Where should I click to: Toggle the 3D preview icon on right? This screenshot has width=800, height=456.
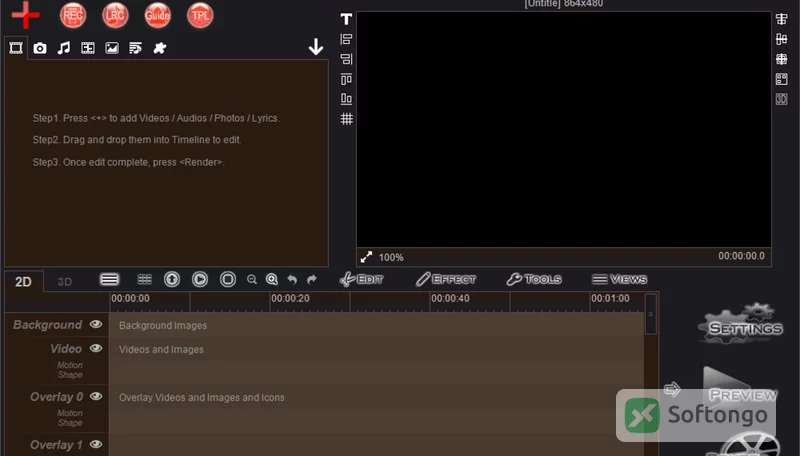[x=782, y=99]
